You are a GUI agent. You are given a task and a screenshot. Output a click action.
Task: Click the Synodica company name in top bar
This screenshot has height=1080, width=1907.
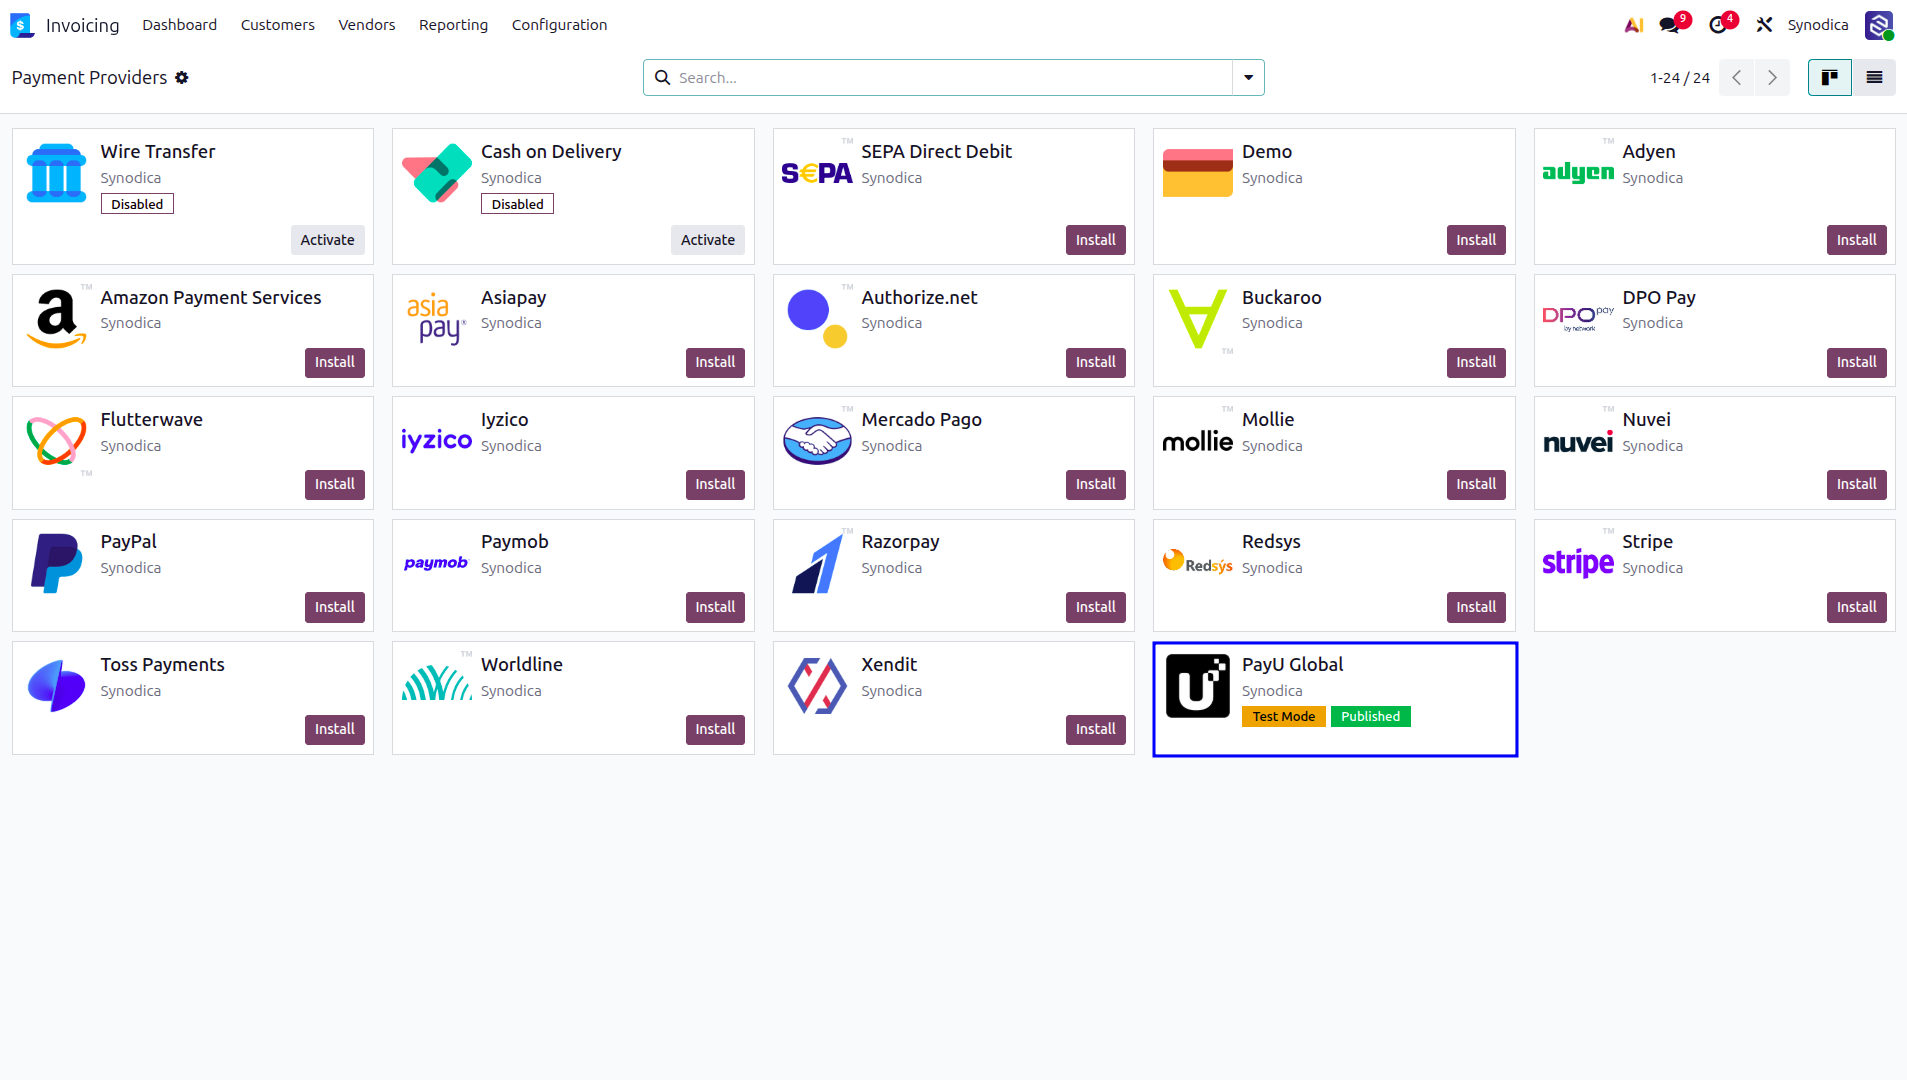click(1817, 25)
